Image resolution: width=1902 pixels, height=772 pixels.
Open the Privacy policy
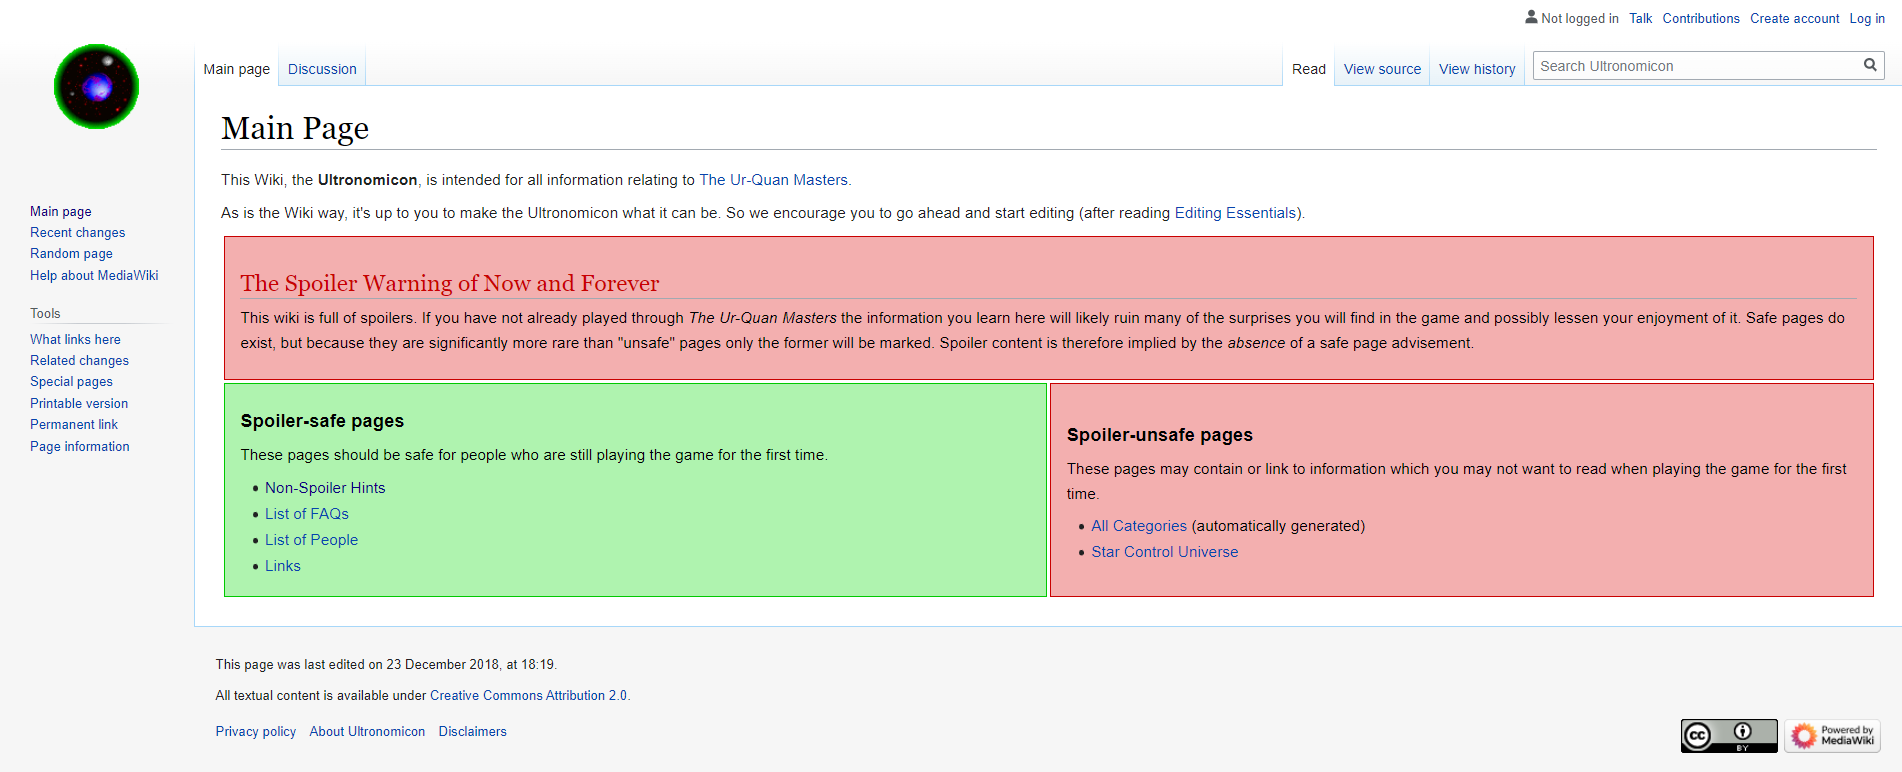click(256, 731)
